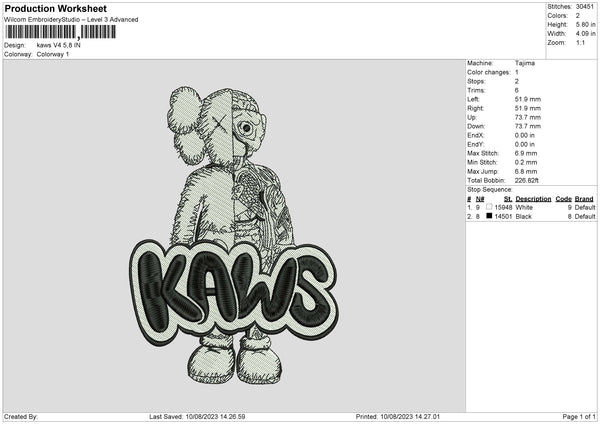This screenshot has height=424, width=600.
Task: Click the 'Trims:' label
Action: point(476,90)
